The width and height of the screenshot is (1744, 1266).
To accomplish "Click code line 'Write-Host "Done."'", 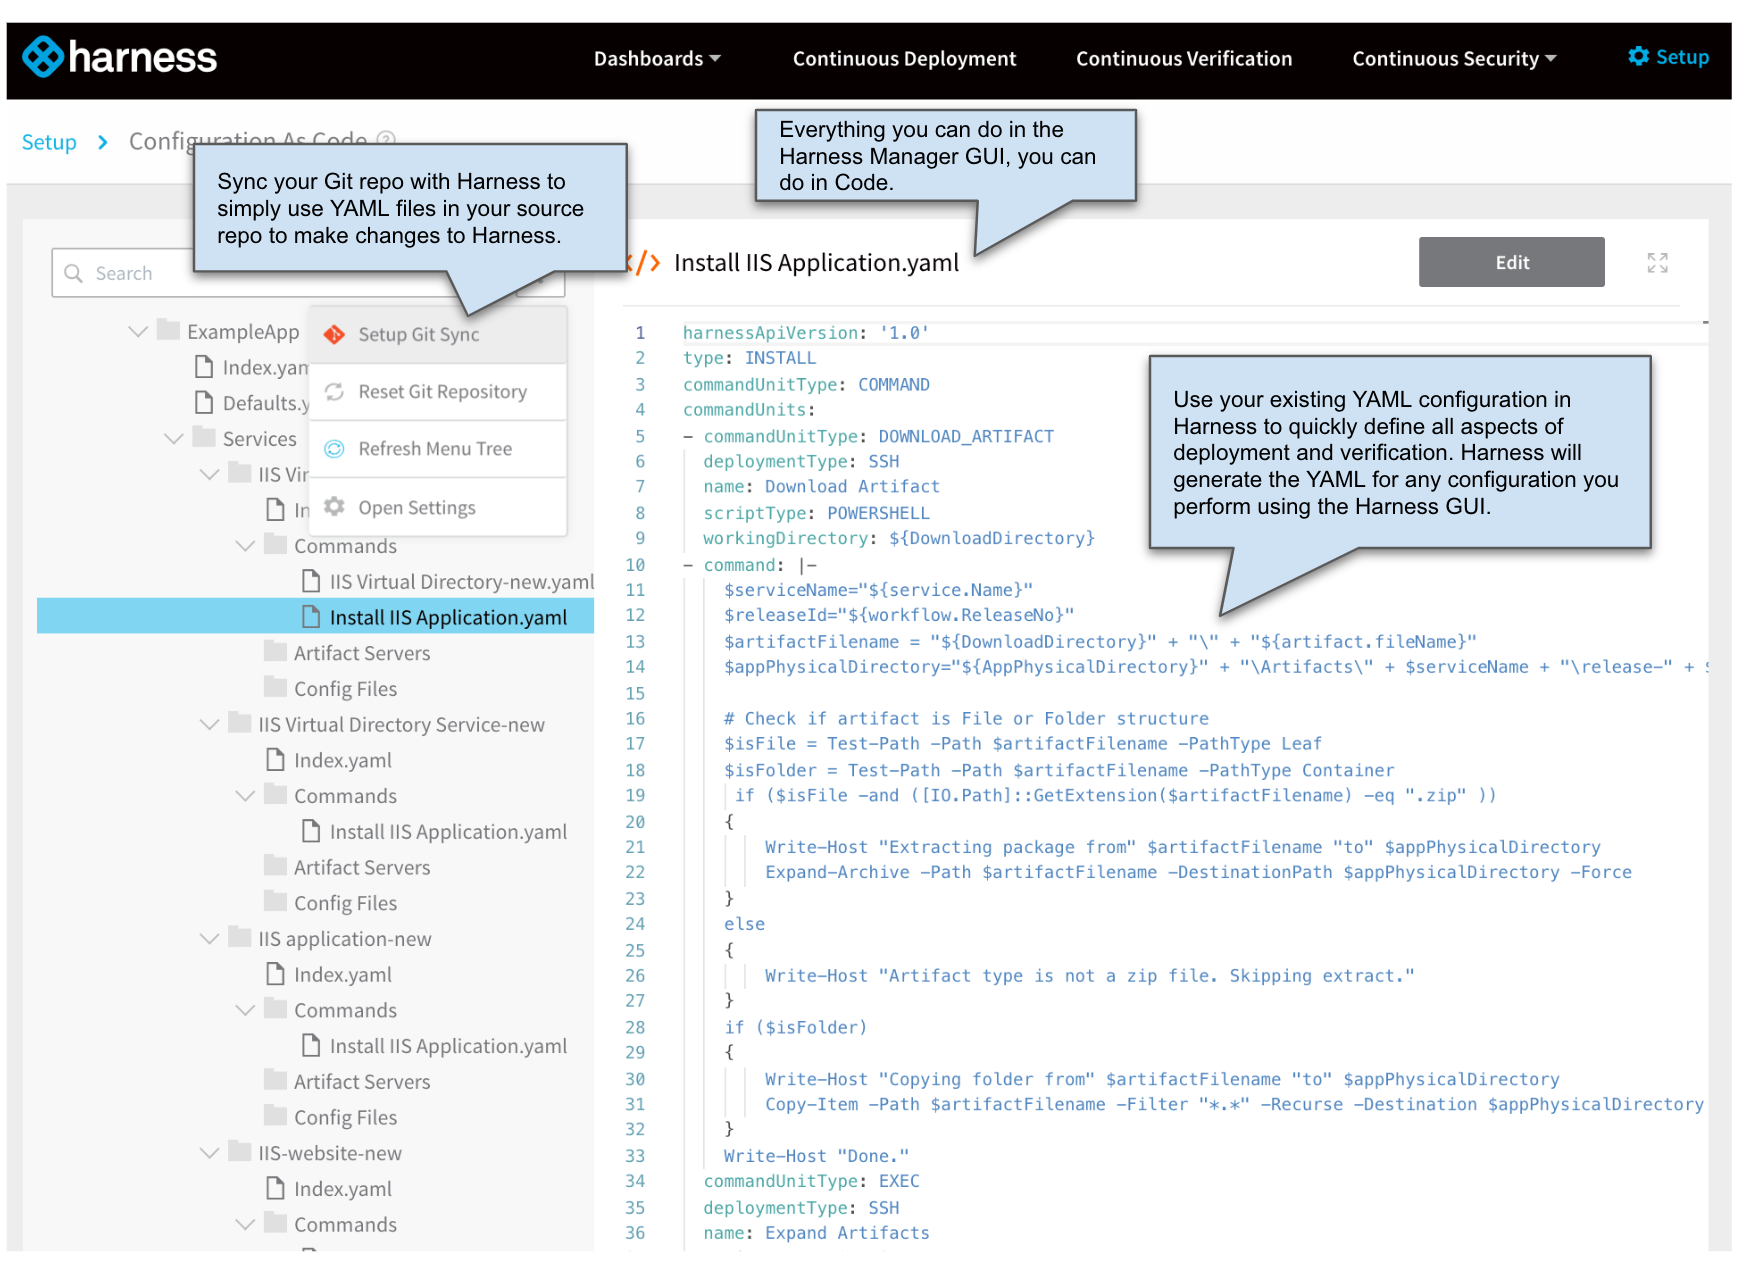I will coord(816,1156).
